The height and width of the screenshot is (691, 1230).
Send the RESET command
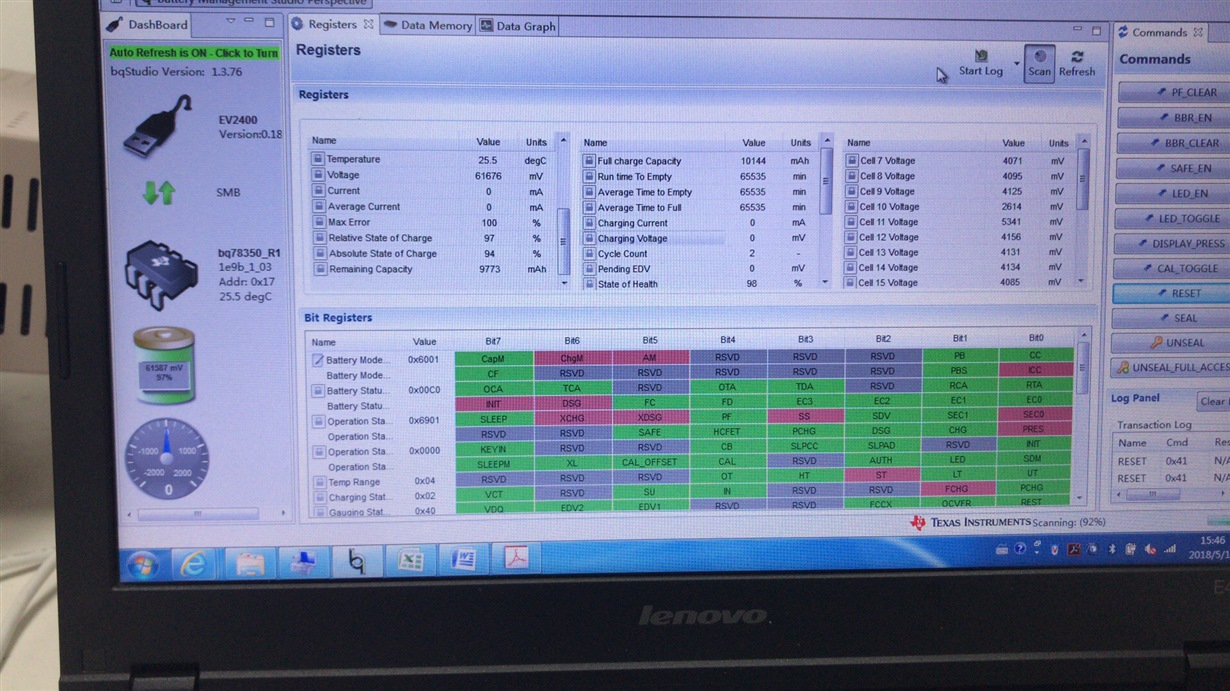[x=1175, y=293]
